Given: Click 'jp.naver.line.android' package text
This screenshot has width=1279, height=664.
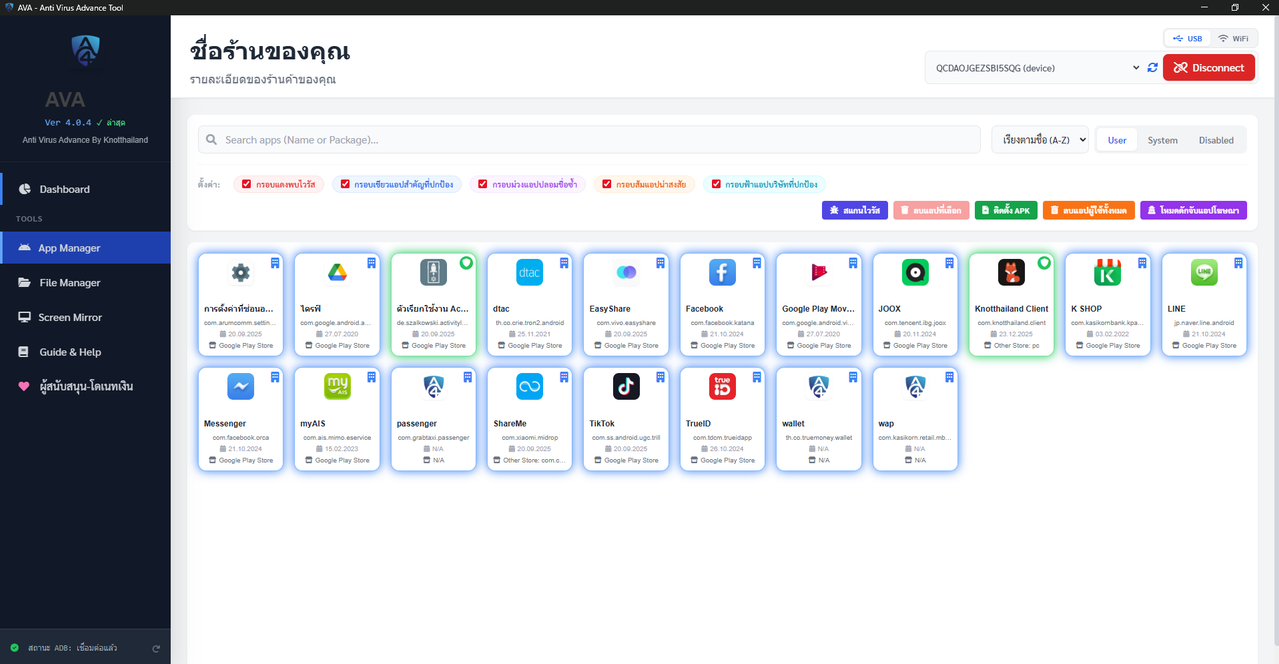Looking at the screenshot, I should click(x=1204, y=323).
